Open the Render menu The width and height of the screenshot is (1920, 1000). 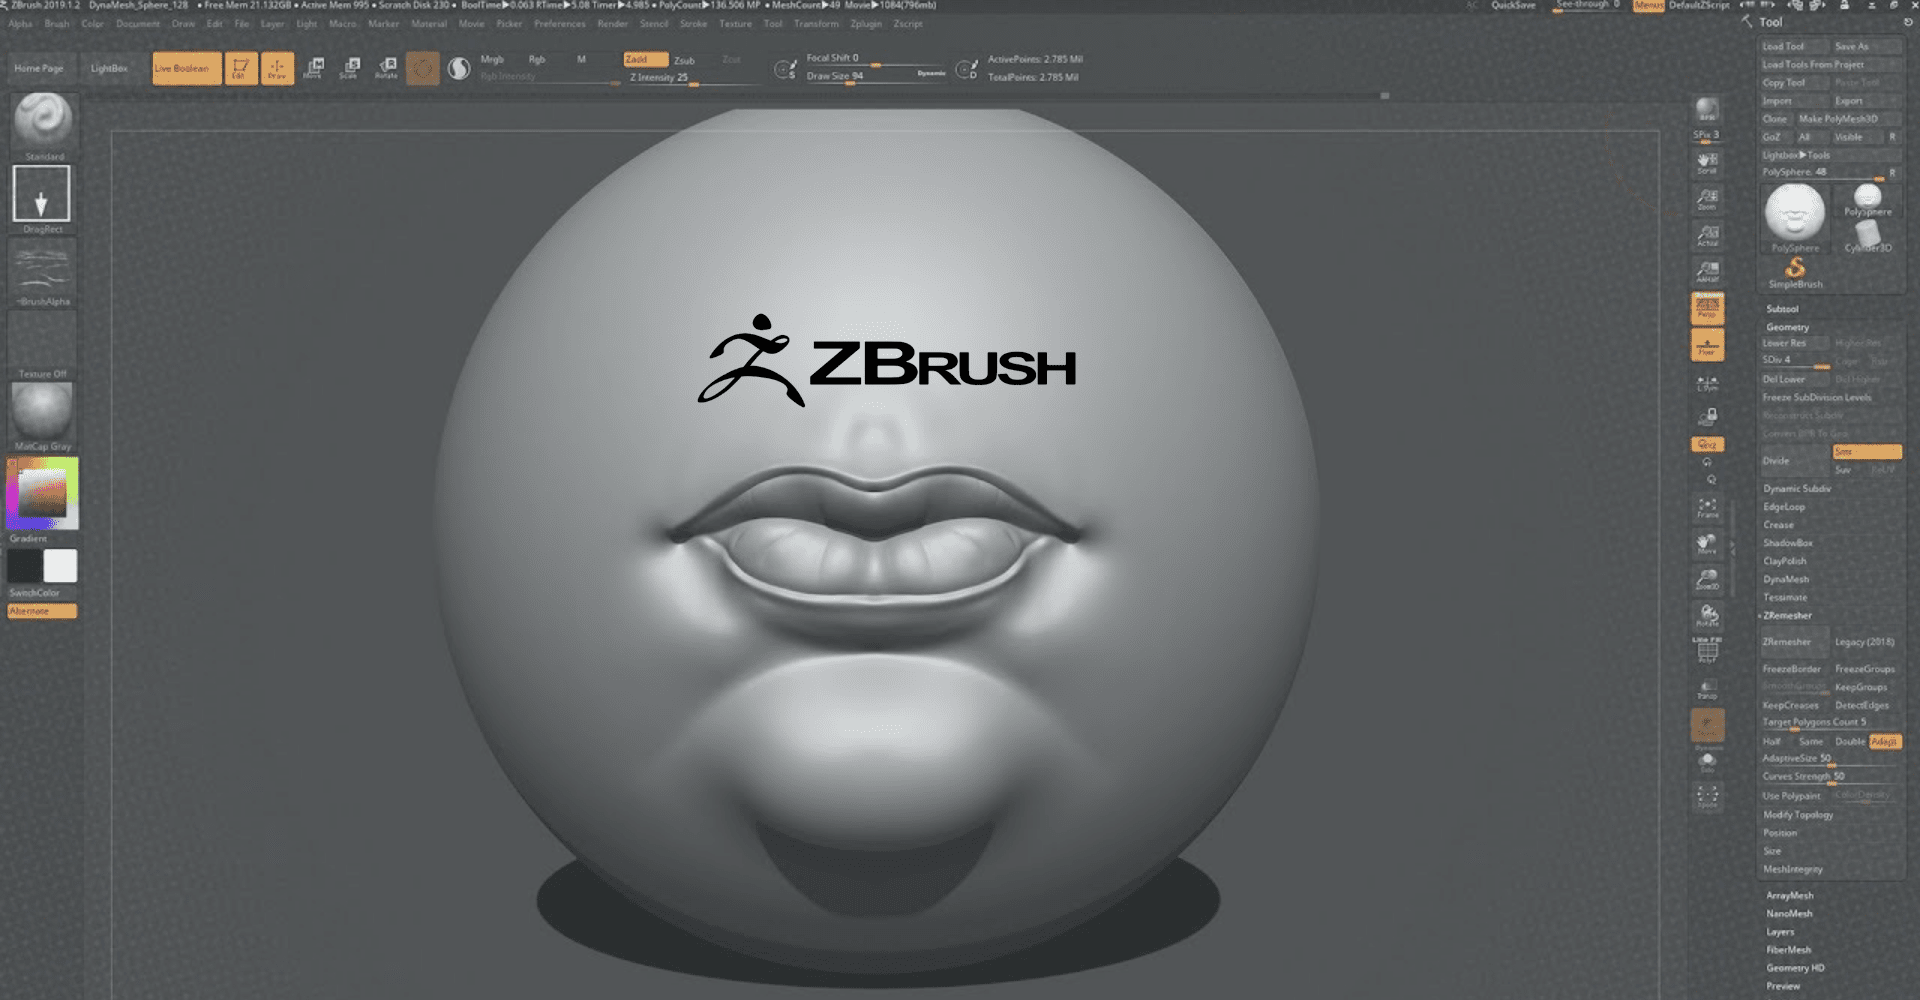612,24
